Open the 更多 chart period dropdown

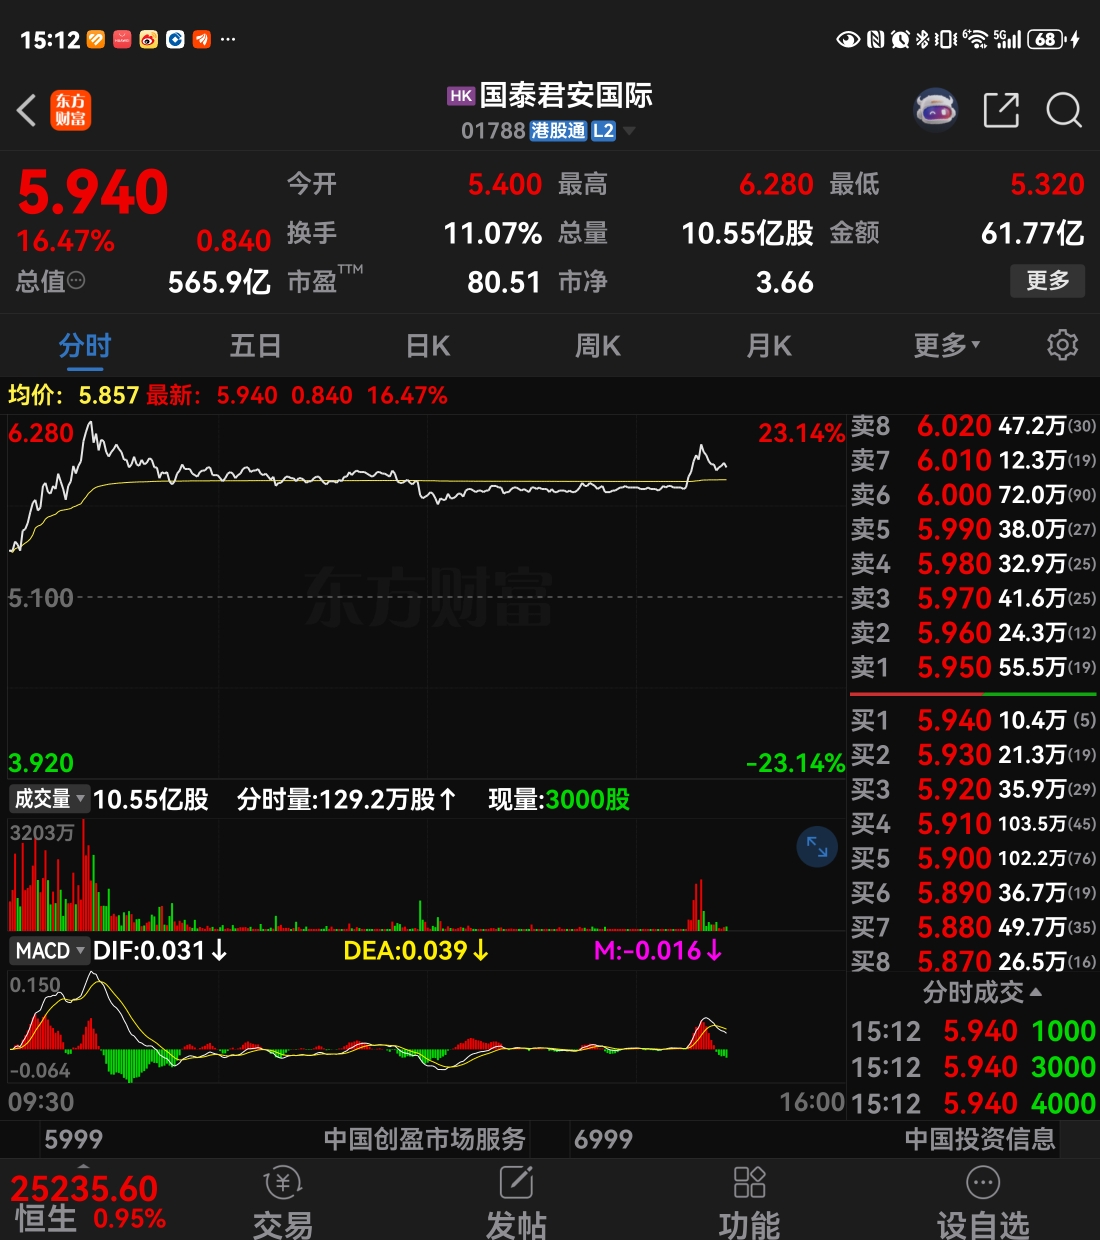tap(947, 345)
